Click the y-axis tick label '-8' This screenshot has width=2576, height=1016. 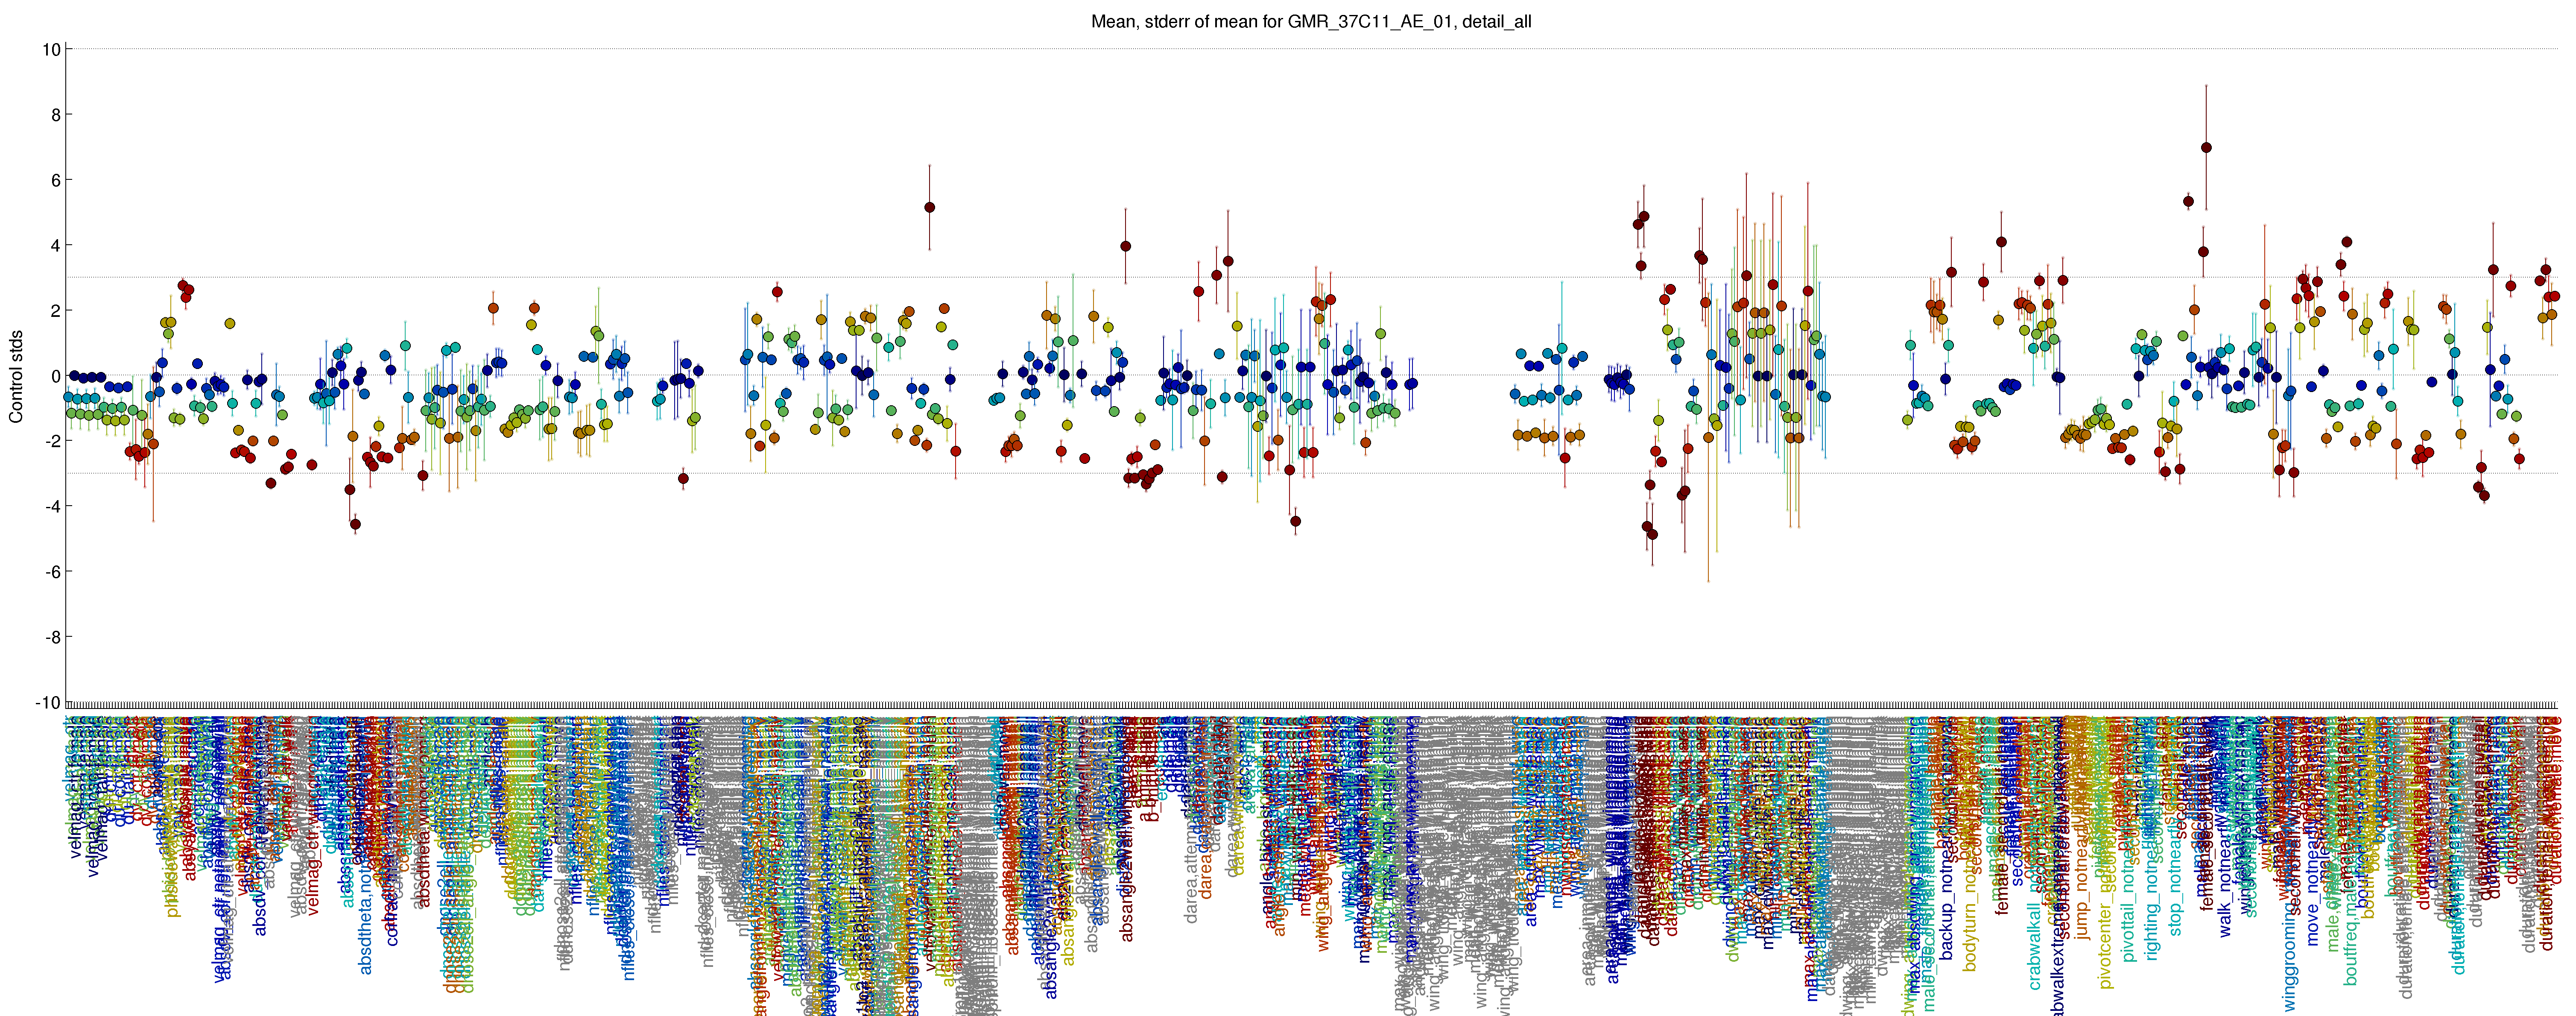[52, 637]
